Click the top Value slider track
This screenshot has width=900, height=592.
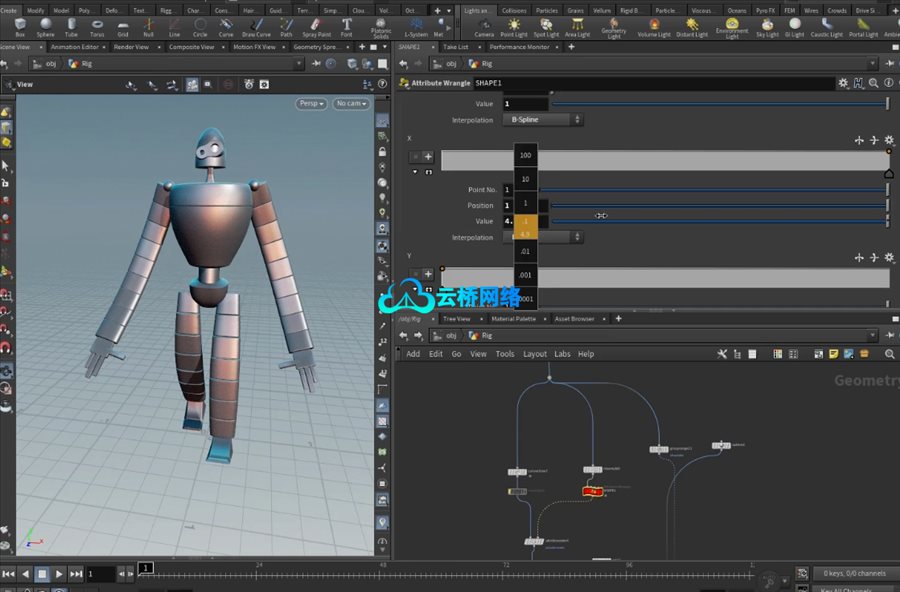coord(718,103)
